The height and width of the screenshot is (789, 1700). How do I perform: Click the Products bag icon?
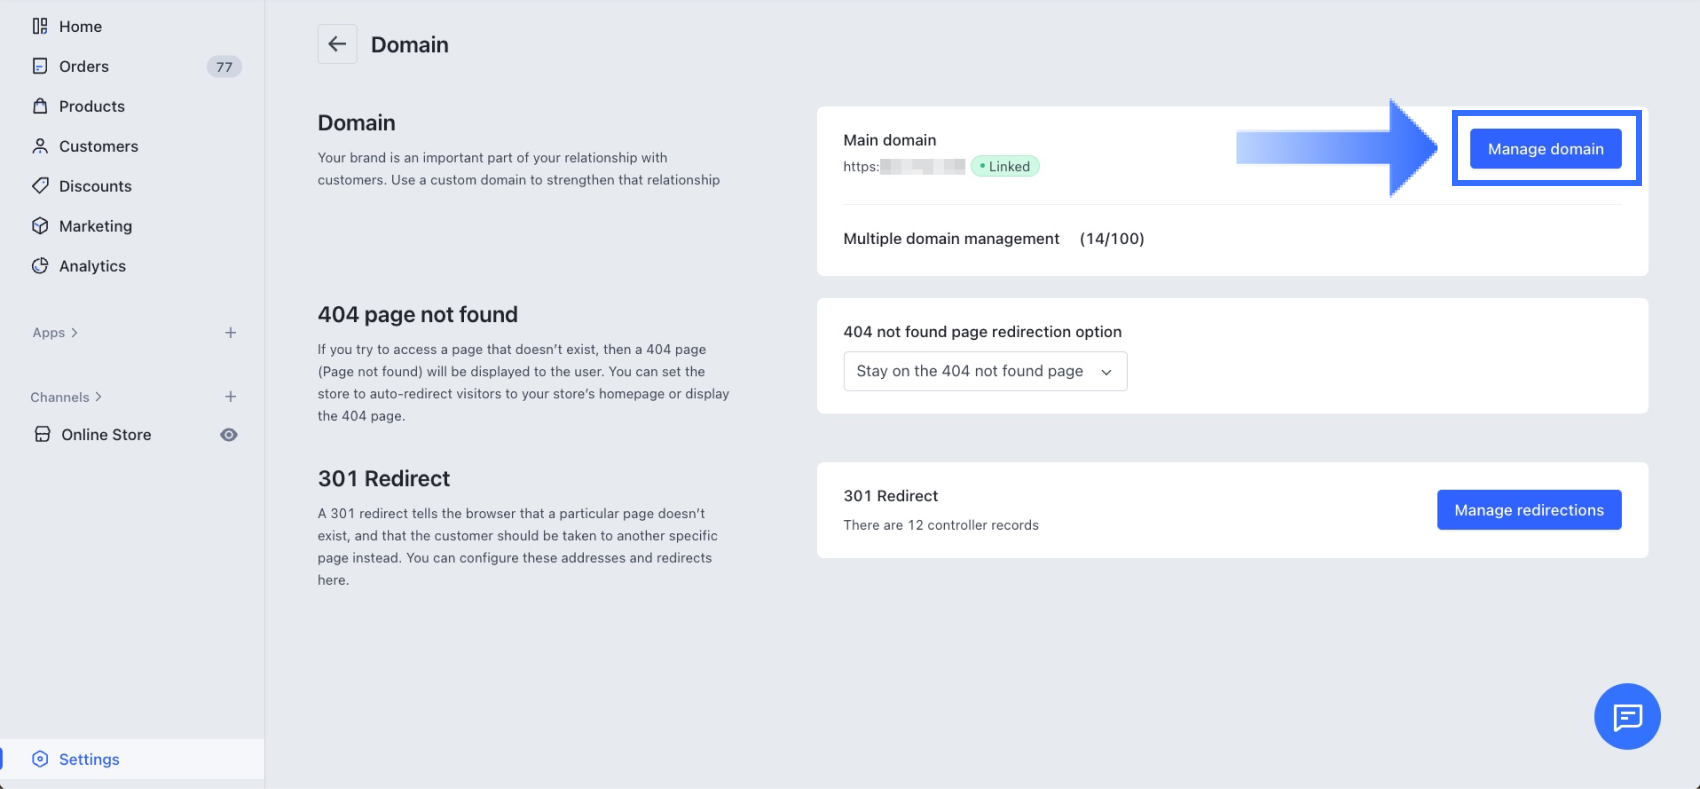[x=40, y=106]
